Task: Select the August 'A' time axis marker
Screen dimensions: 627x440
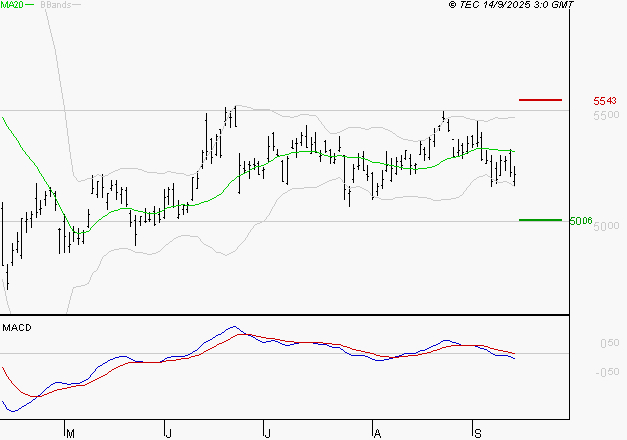Action: coord(376,433)
